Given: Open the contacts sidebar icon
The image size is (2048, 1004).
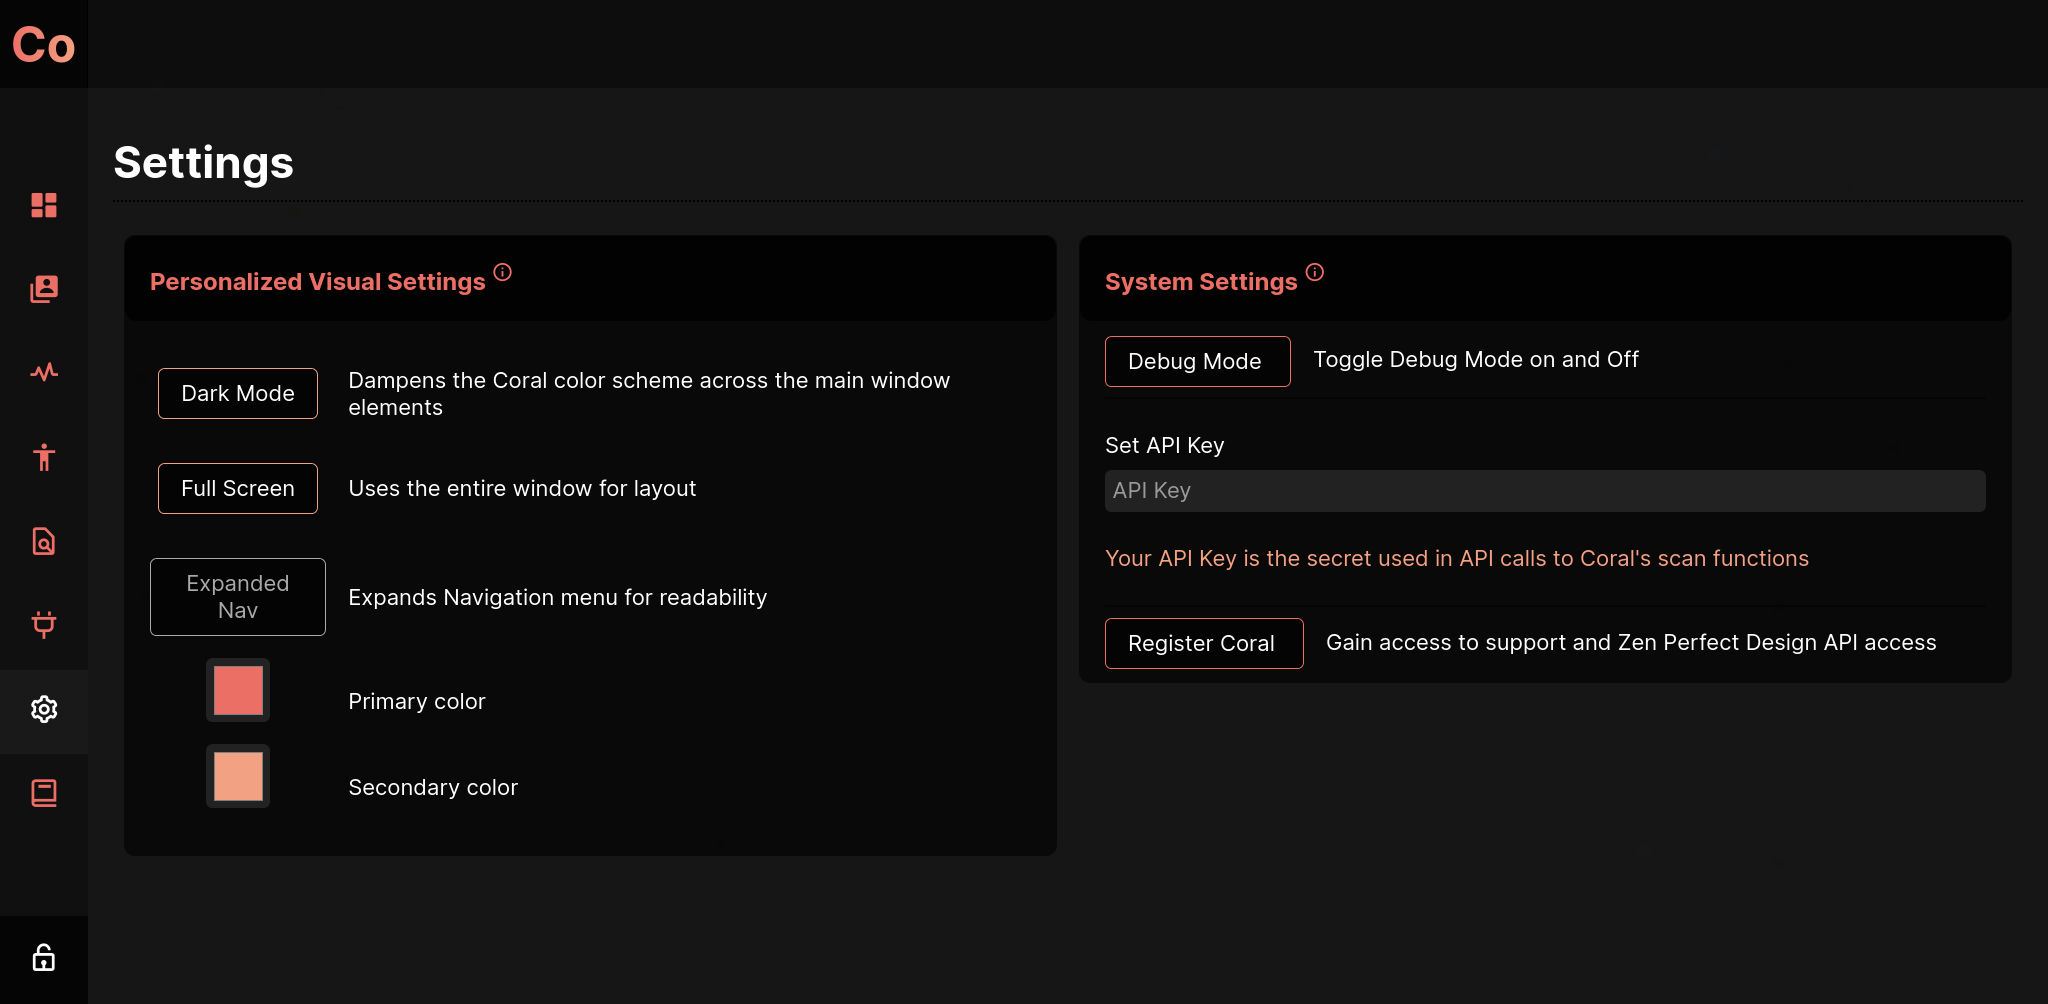Looking at the screenshot, I should [x=44, y=289].
